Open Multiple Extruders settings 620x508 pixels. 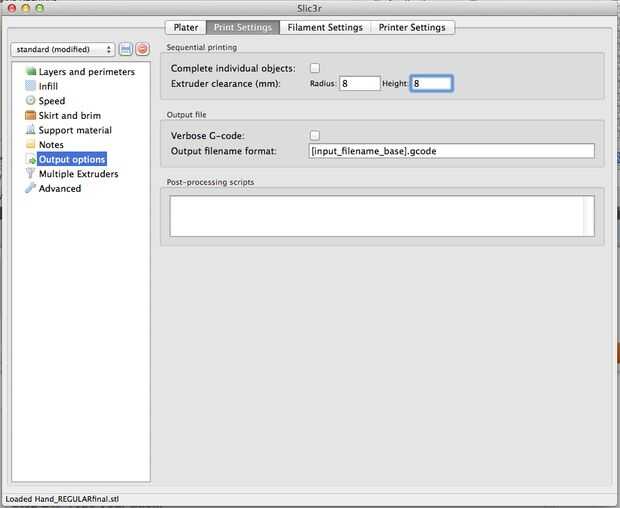78,174
